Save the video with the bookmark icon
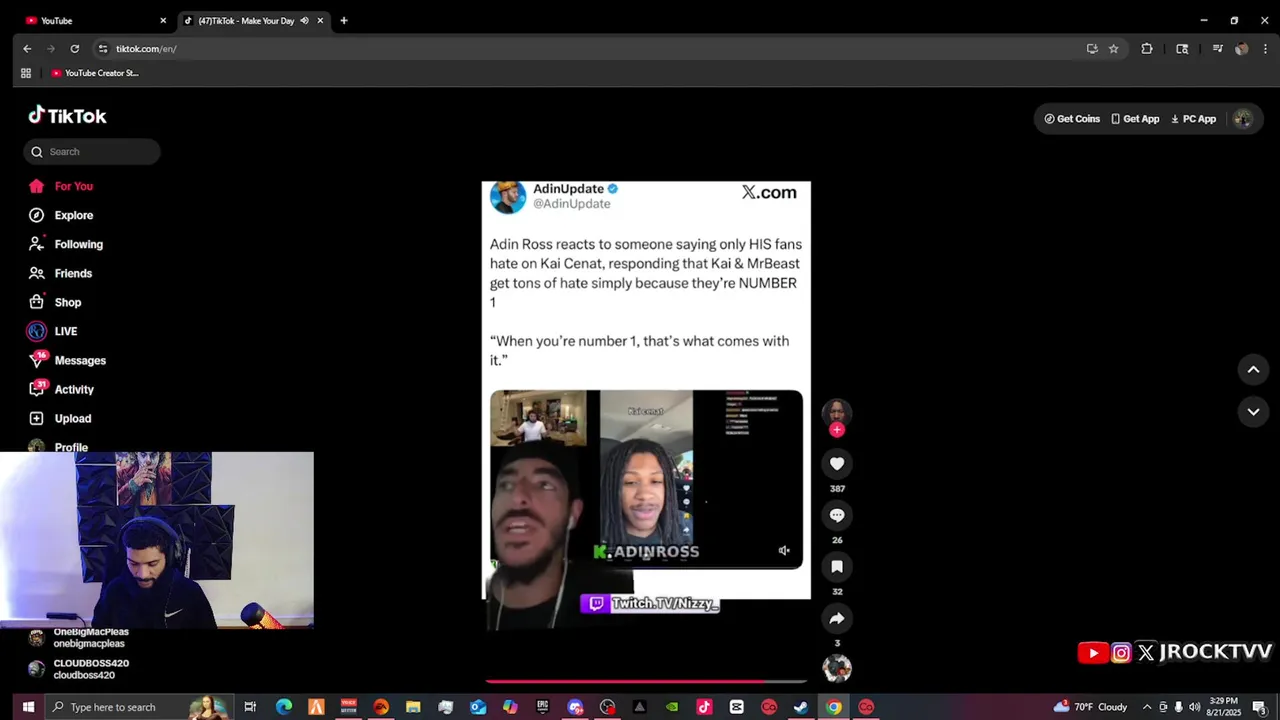This screenshot has height=720, width=1280. [837, 567]
